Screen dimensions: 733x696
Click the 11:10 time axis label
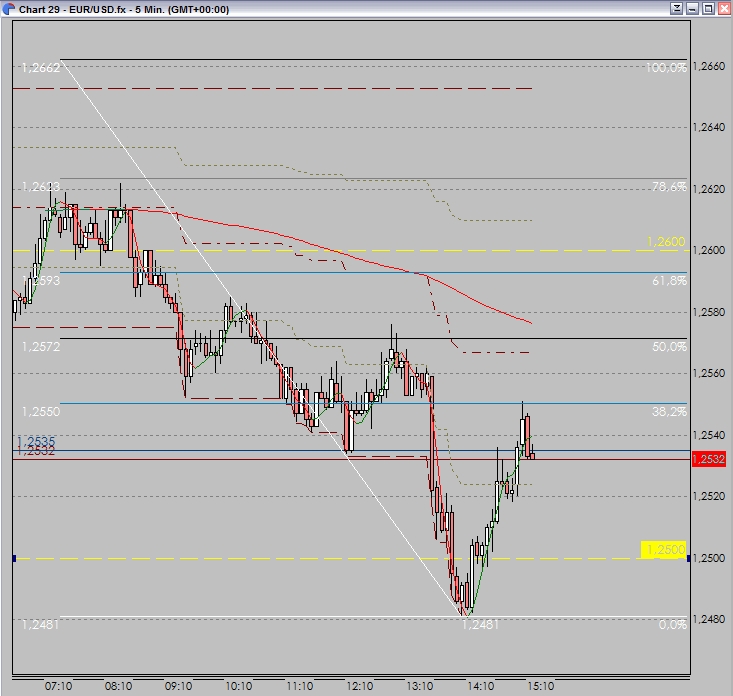point(300,686)
